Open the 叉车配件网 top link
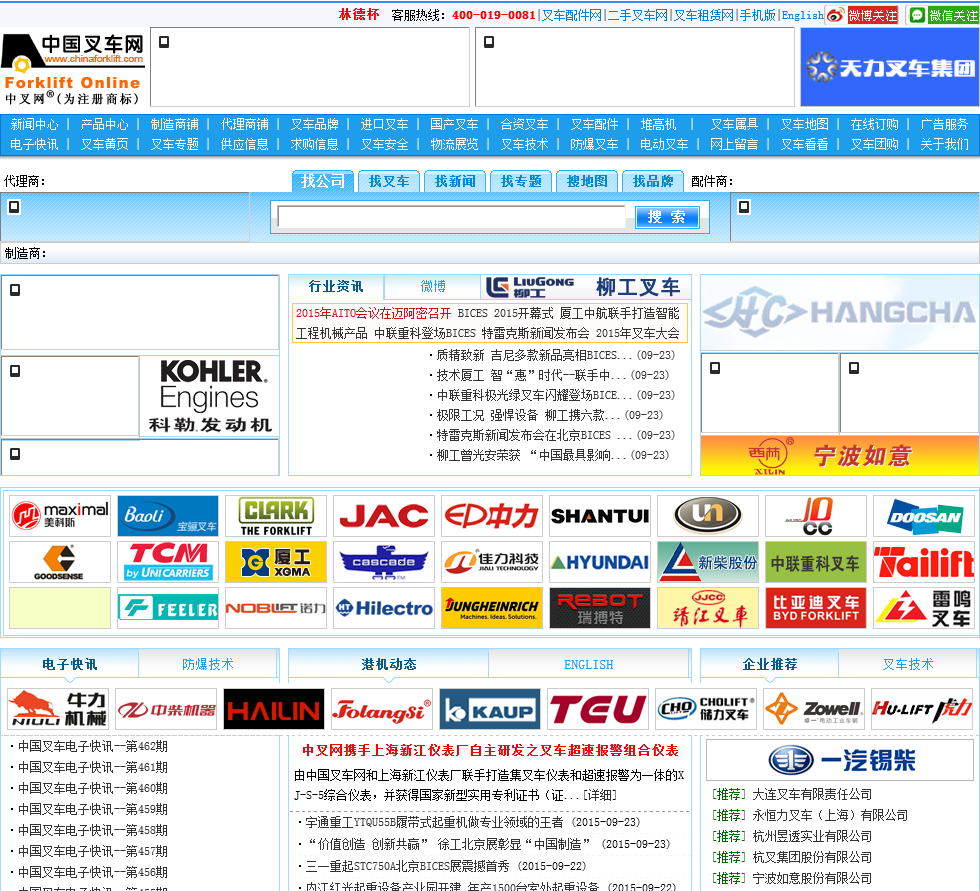Viewport: 980px width, 891px height. [571, 15]
